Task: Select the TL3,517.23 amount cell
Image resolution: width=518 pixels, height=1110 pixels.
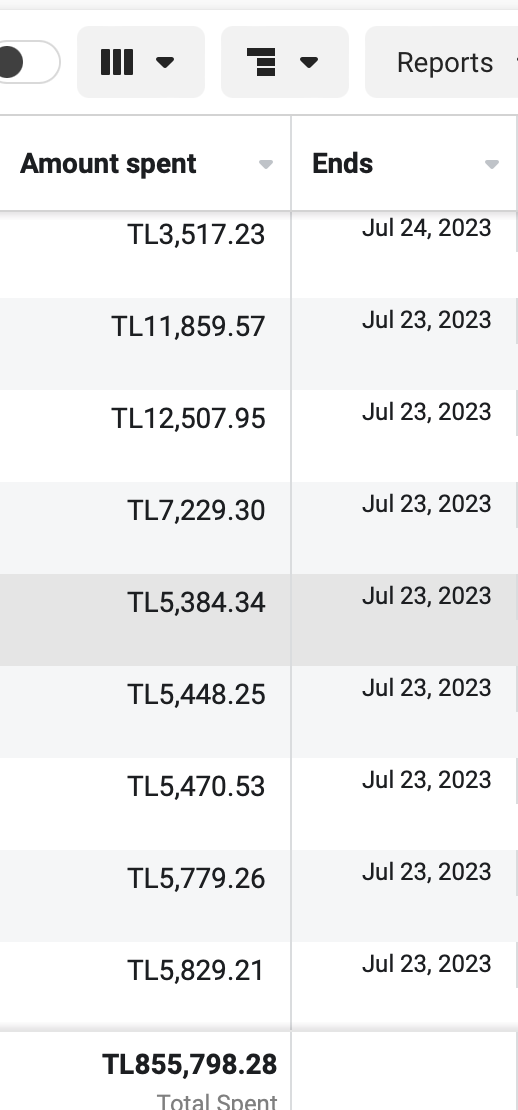Action: point(145,252)
